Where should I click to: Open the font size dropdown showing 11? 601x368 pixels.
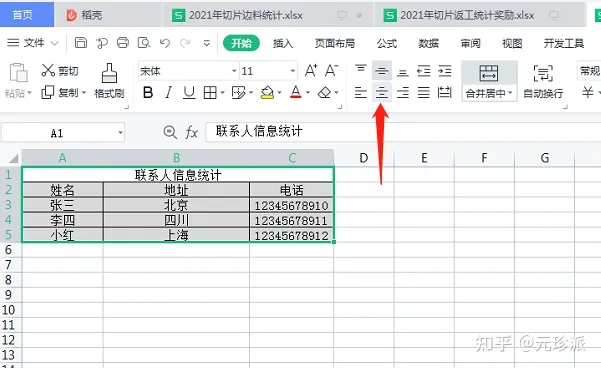tap(268, 71)
